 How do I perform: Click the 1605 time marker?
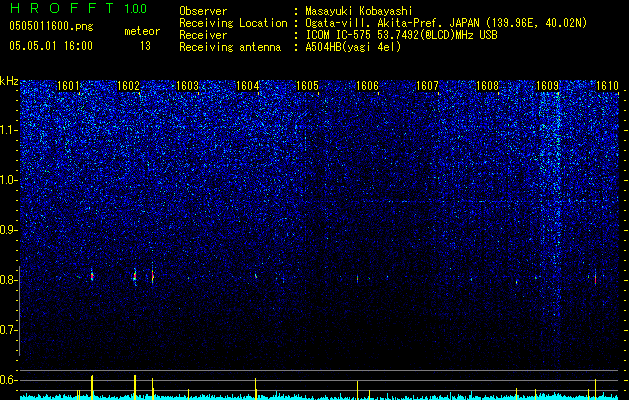(x=307, y=86)
